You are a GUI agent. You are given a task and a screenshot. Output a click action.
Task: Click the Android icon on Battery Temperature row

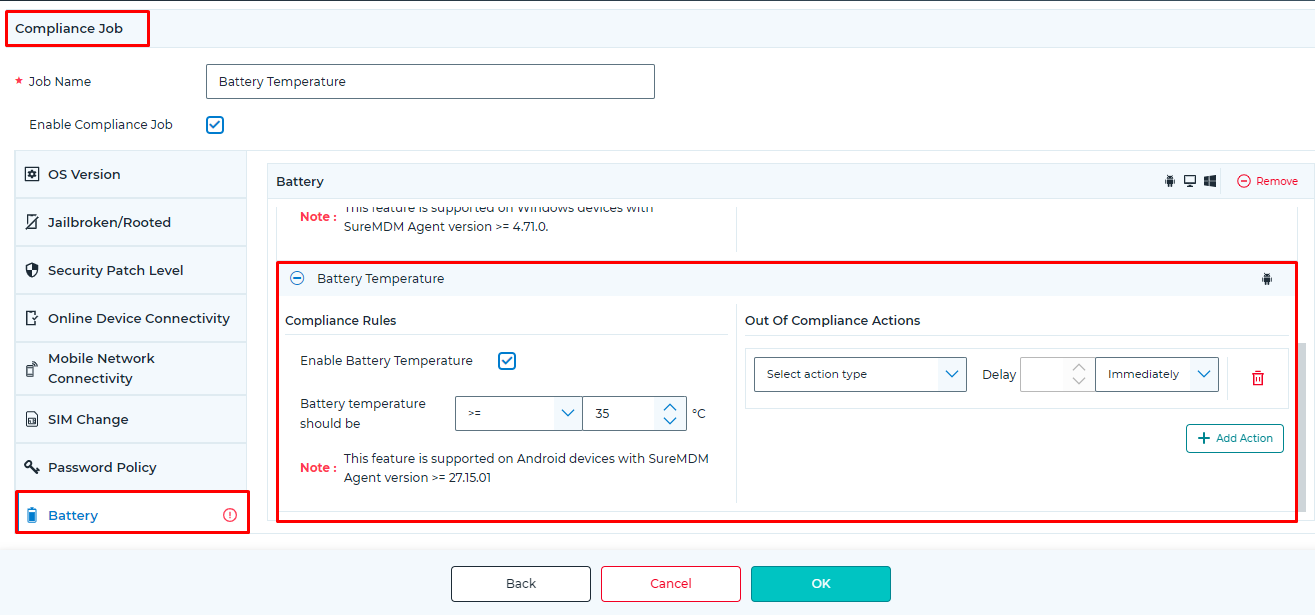tap(1267, 279)
